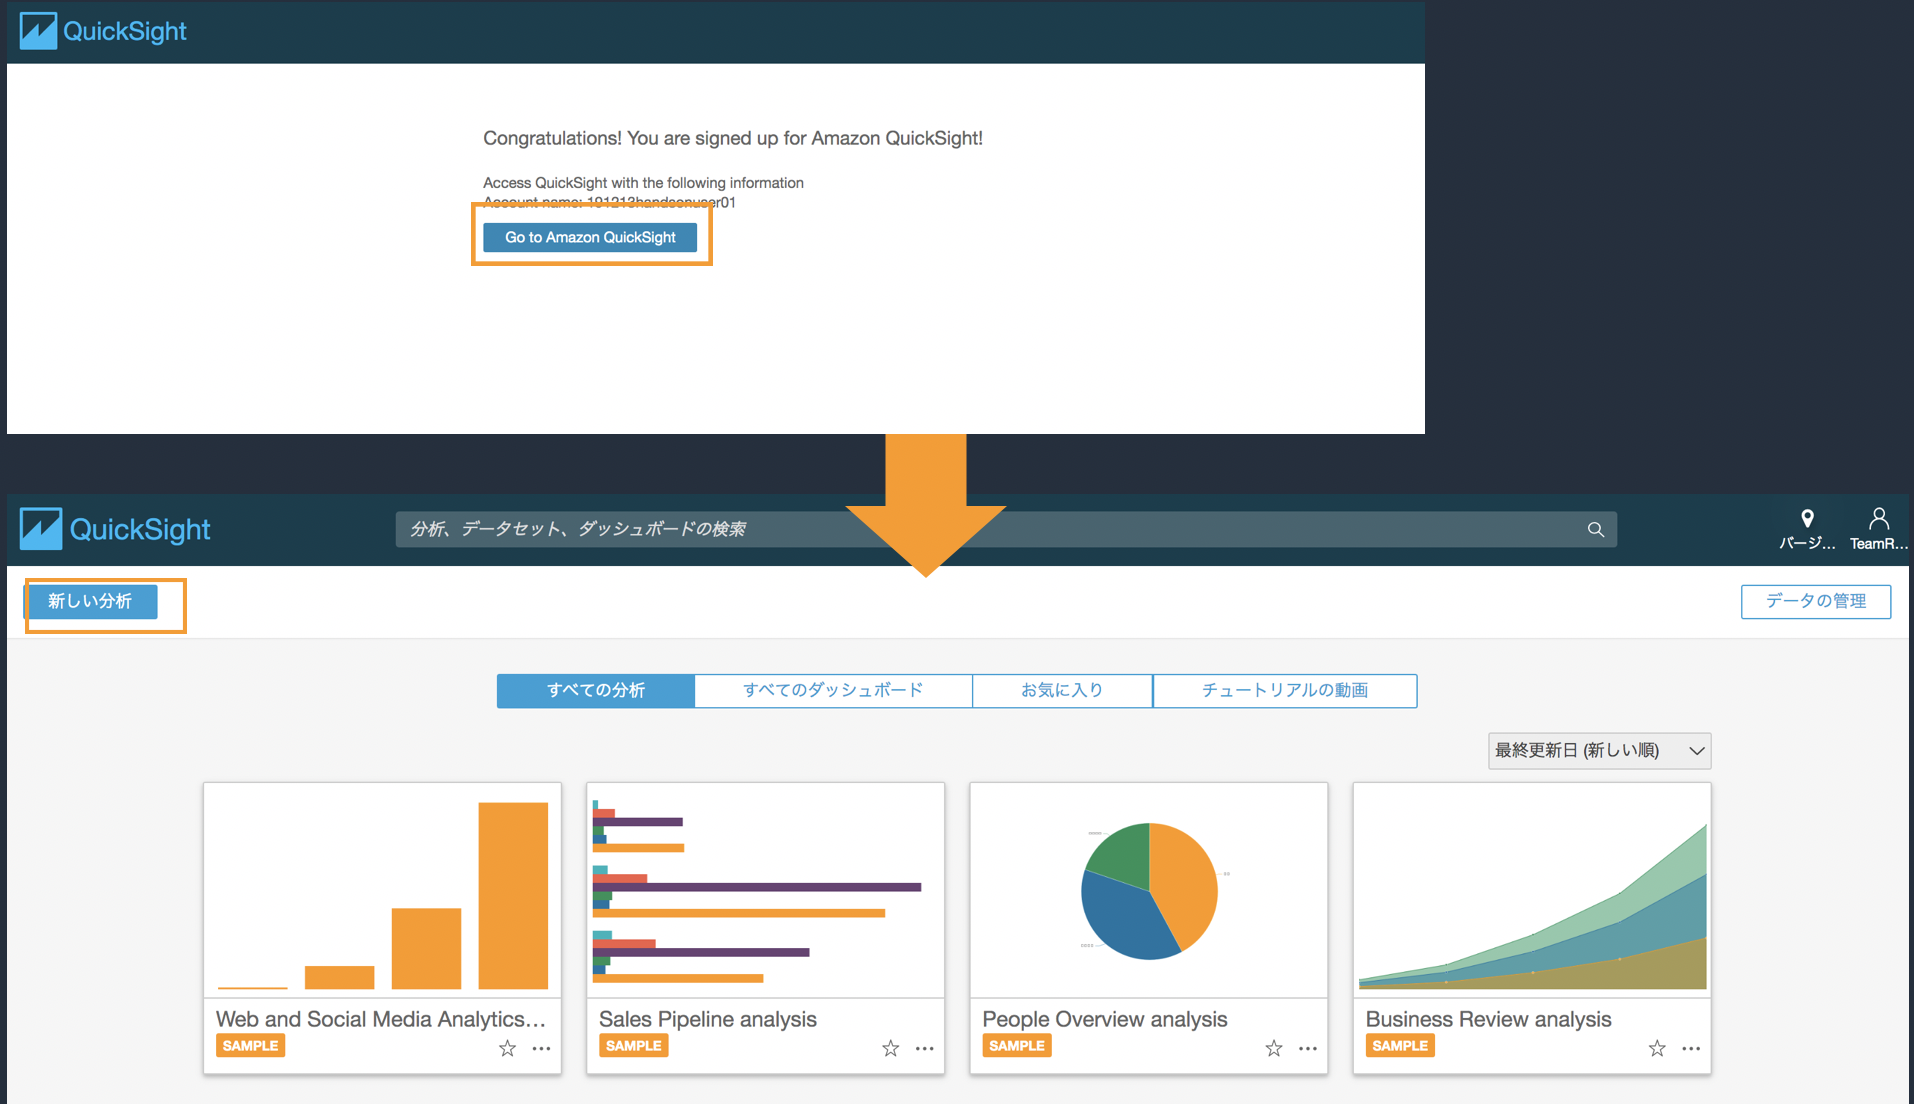Click the QuickSight logo in the home page header
Screen dimensions: 1914x1104
click(x=115, y=529)
